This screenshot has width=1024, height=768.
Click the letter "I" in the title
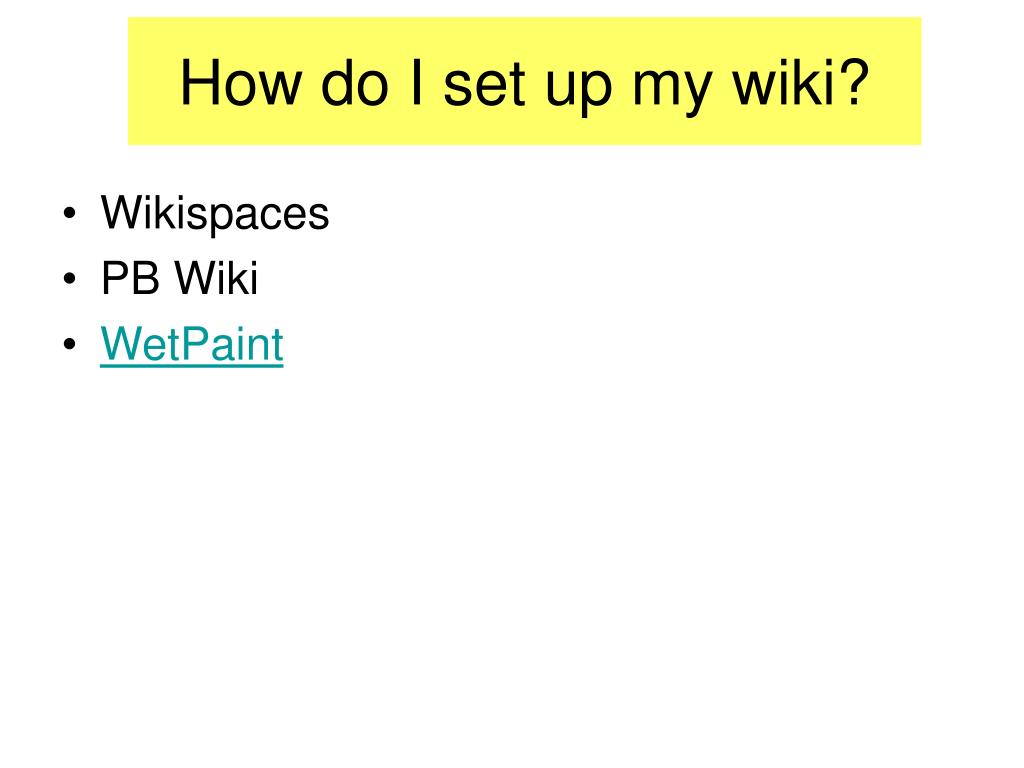(x=416, y=83)
